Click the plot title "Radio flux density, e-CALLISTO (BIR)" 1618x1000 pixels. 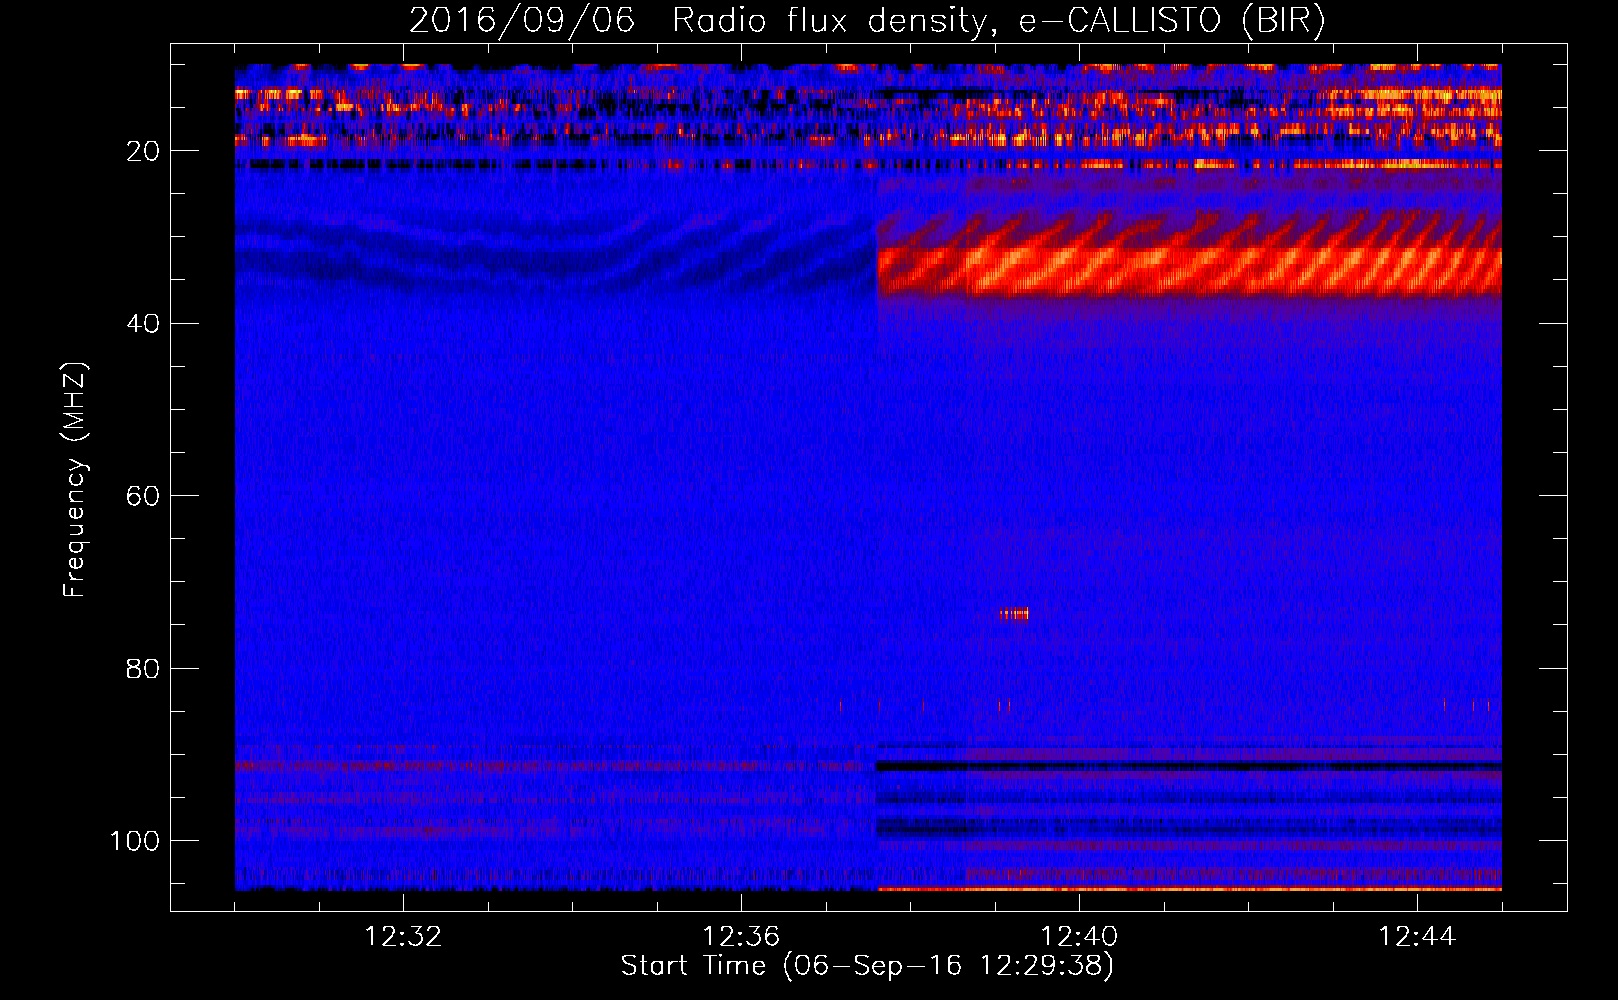[x=999, y=20]
